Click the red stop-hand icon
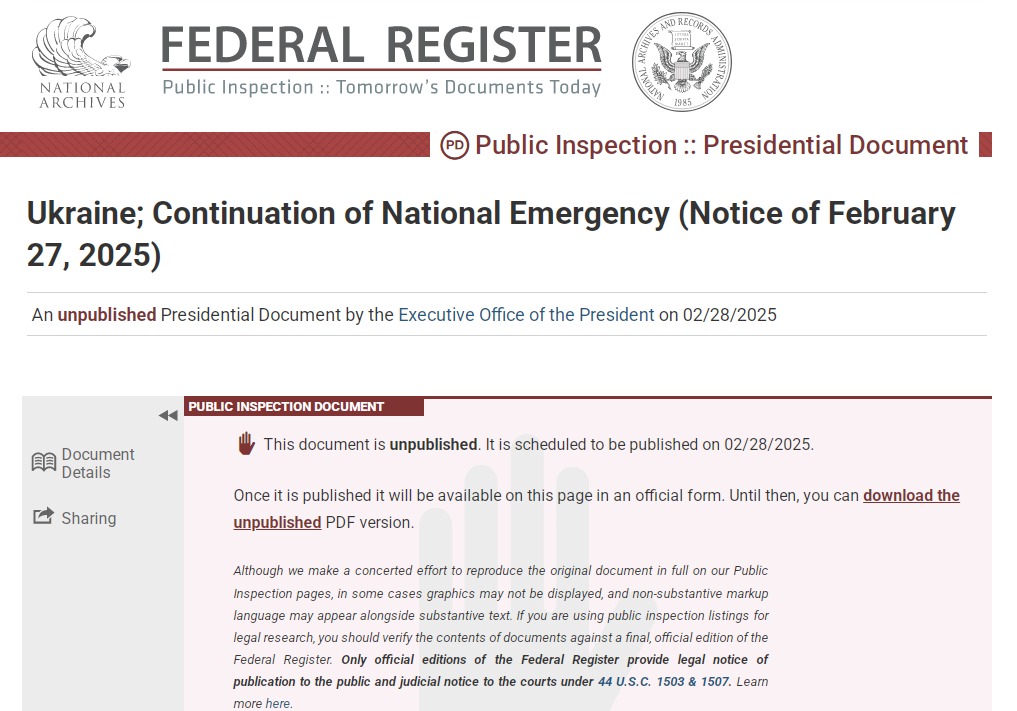The width and height of the screenshot is (1017, 711). pyautogui.click(x=246, y=444)
